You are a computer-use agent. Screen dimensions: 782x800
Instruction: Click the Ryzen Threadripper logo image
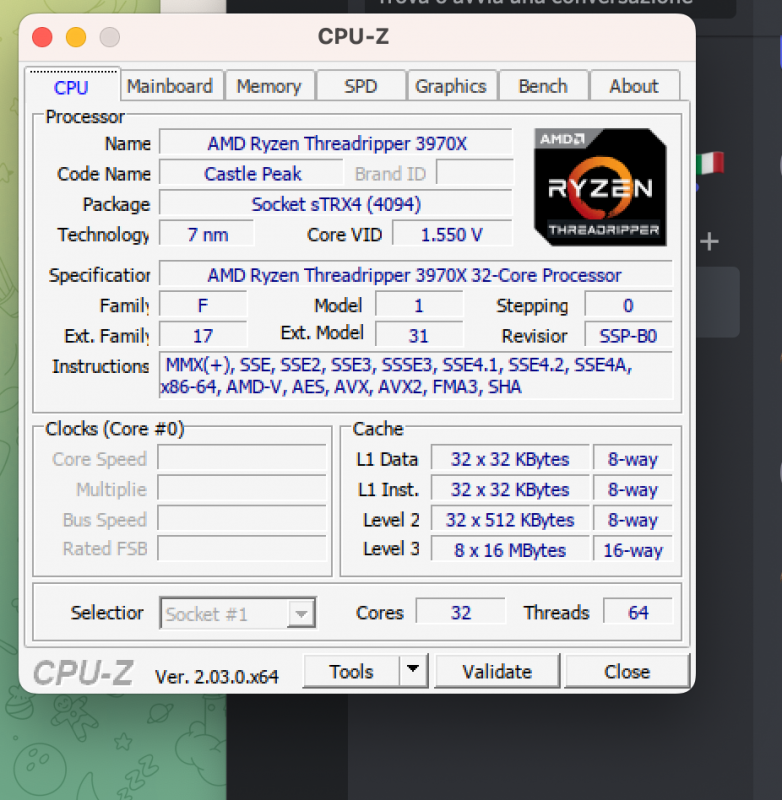600,187
